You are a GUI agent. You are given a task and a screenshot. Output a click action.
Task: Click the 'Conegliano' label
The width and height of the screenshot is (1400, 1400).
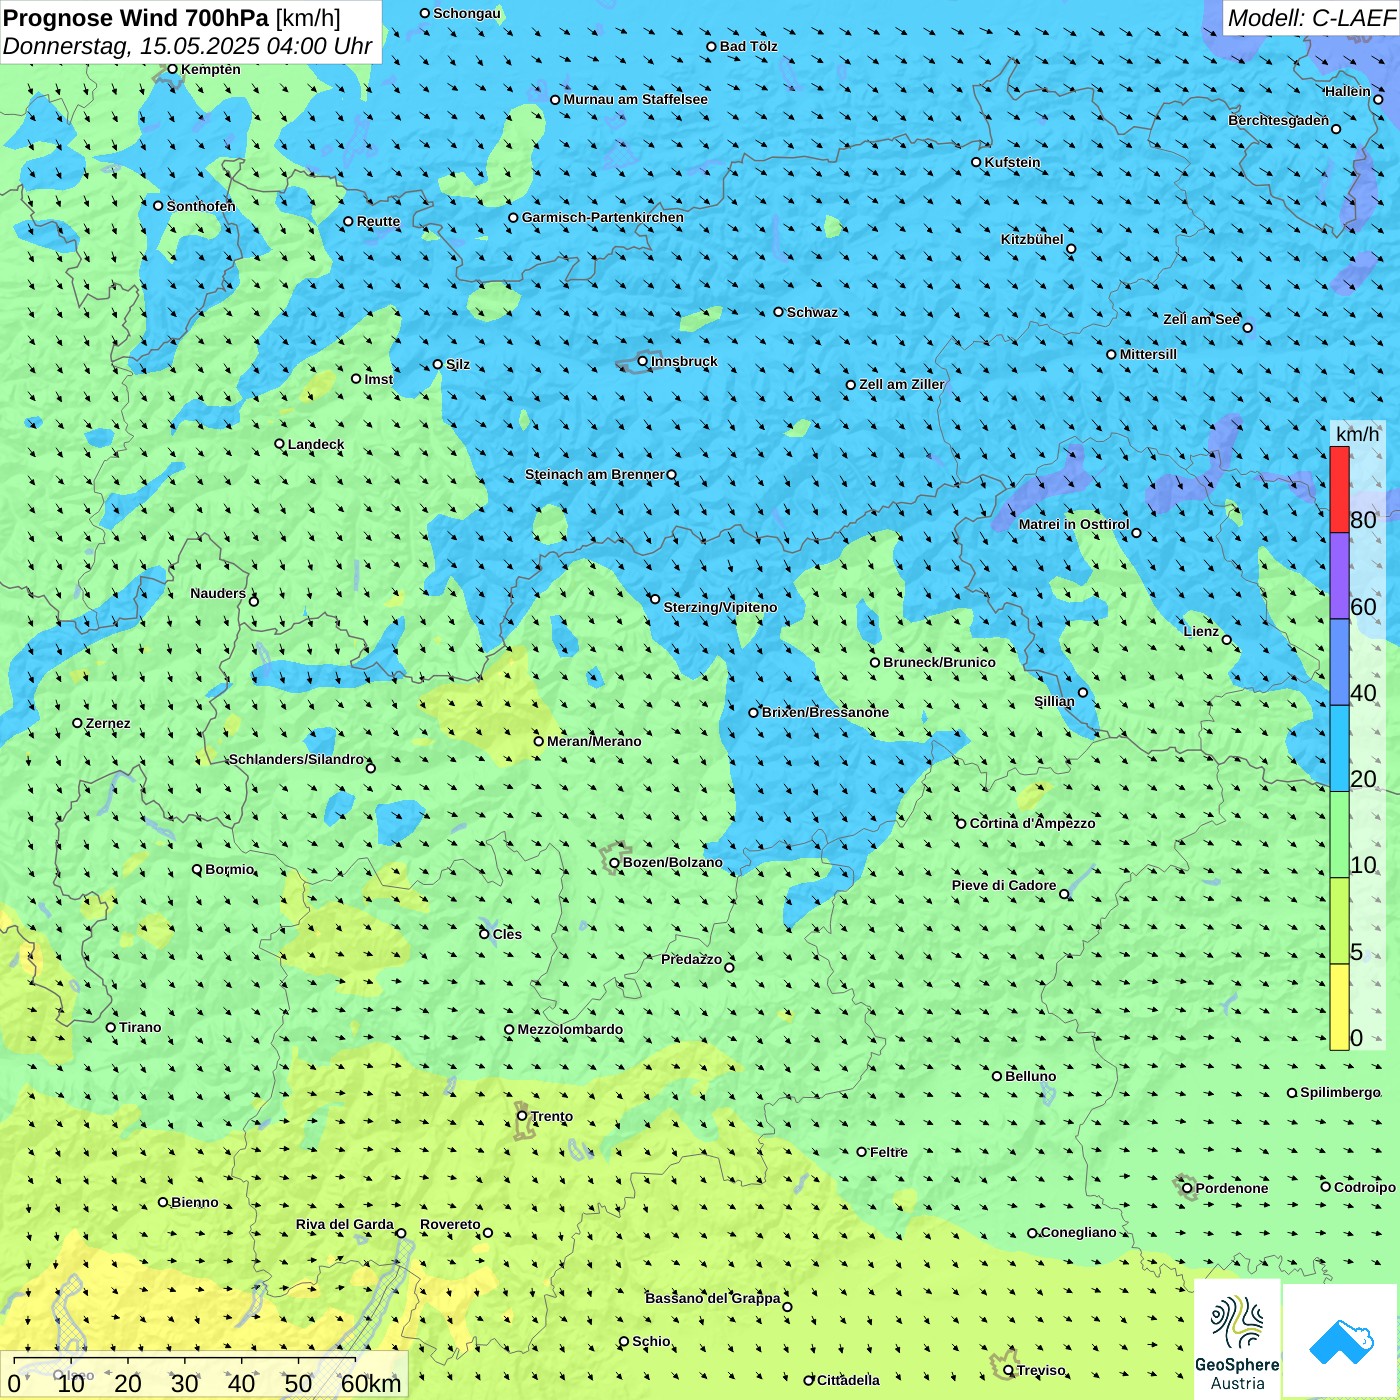coord(1078,1232)
